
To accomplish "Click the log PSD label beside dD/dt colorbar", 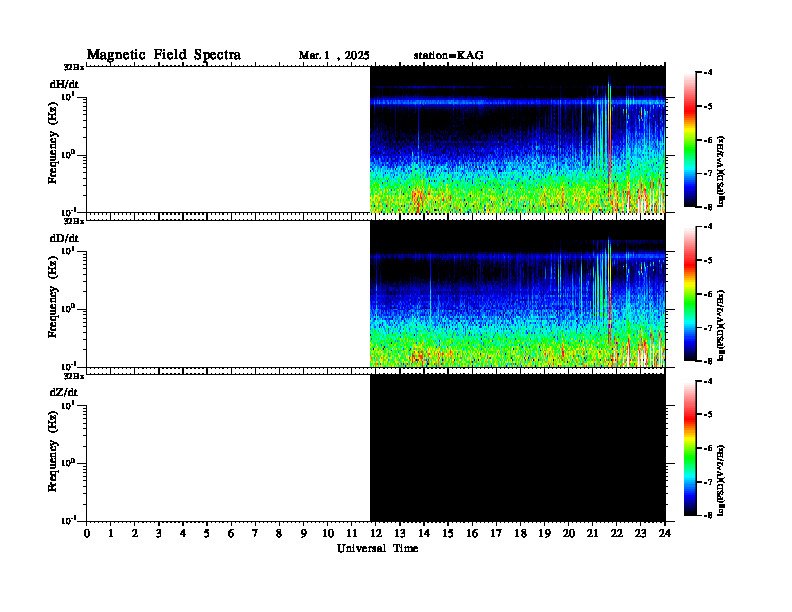I will click(721, 325).
